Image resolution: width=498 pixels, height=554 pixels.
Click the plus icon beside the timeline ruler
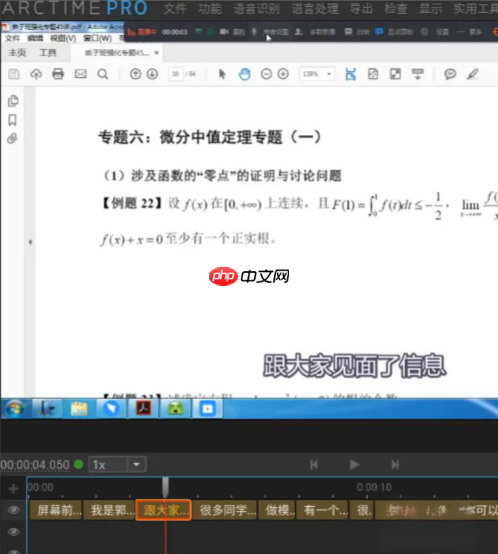pyautogui.click(x=13, y=488)
